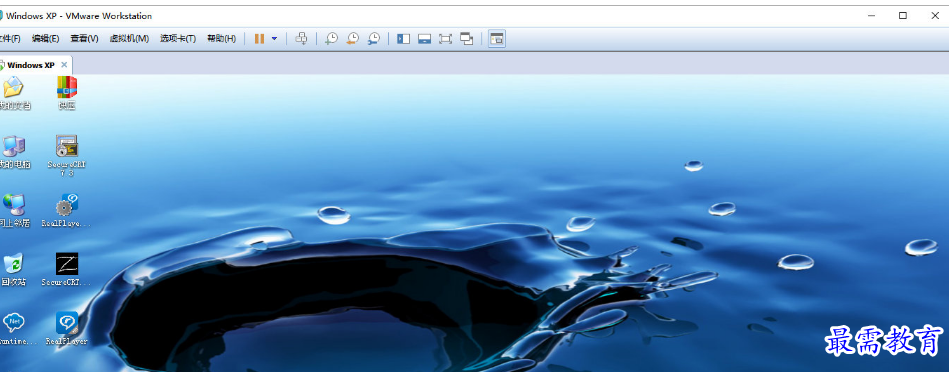Viewport: 949px width, 372px height.
Task: Select the 网上邻居 desktop icon
Action: 14,210
